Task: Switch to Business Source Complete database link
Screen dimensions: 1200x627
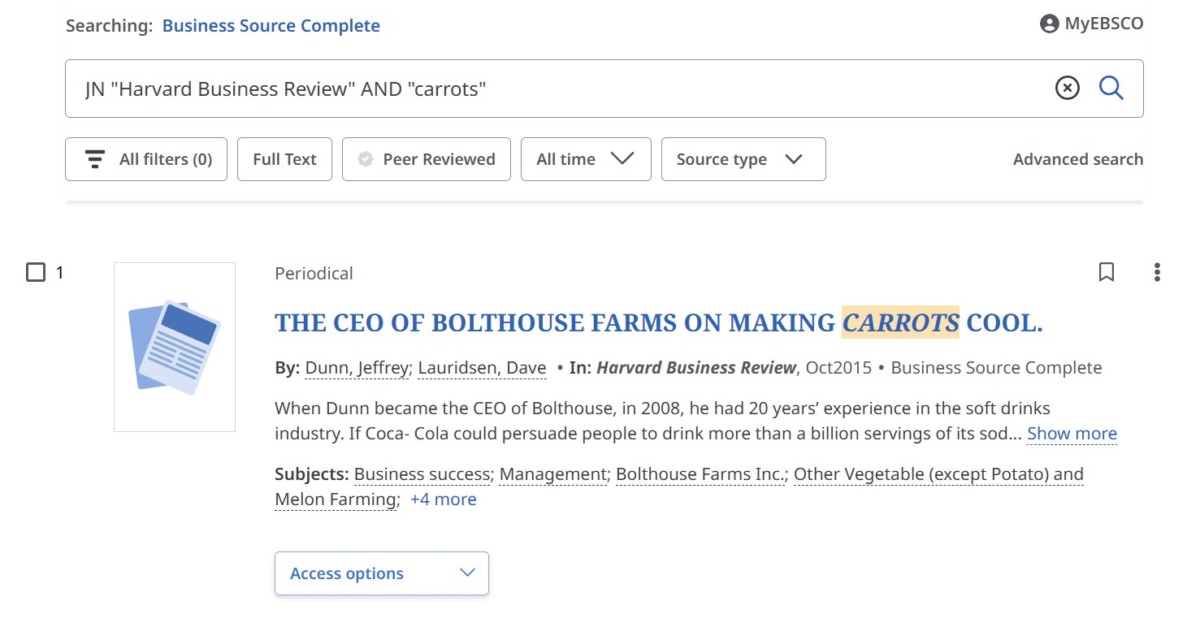Action: click(x=271, y=25)
